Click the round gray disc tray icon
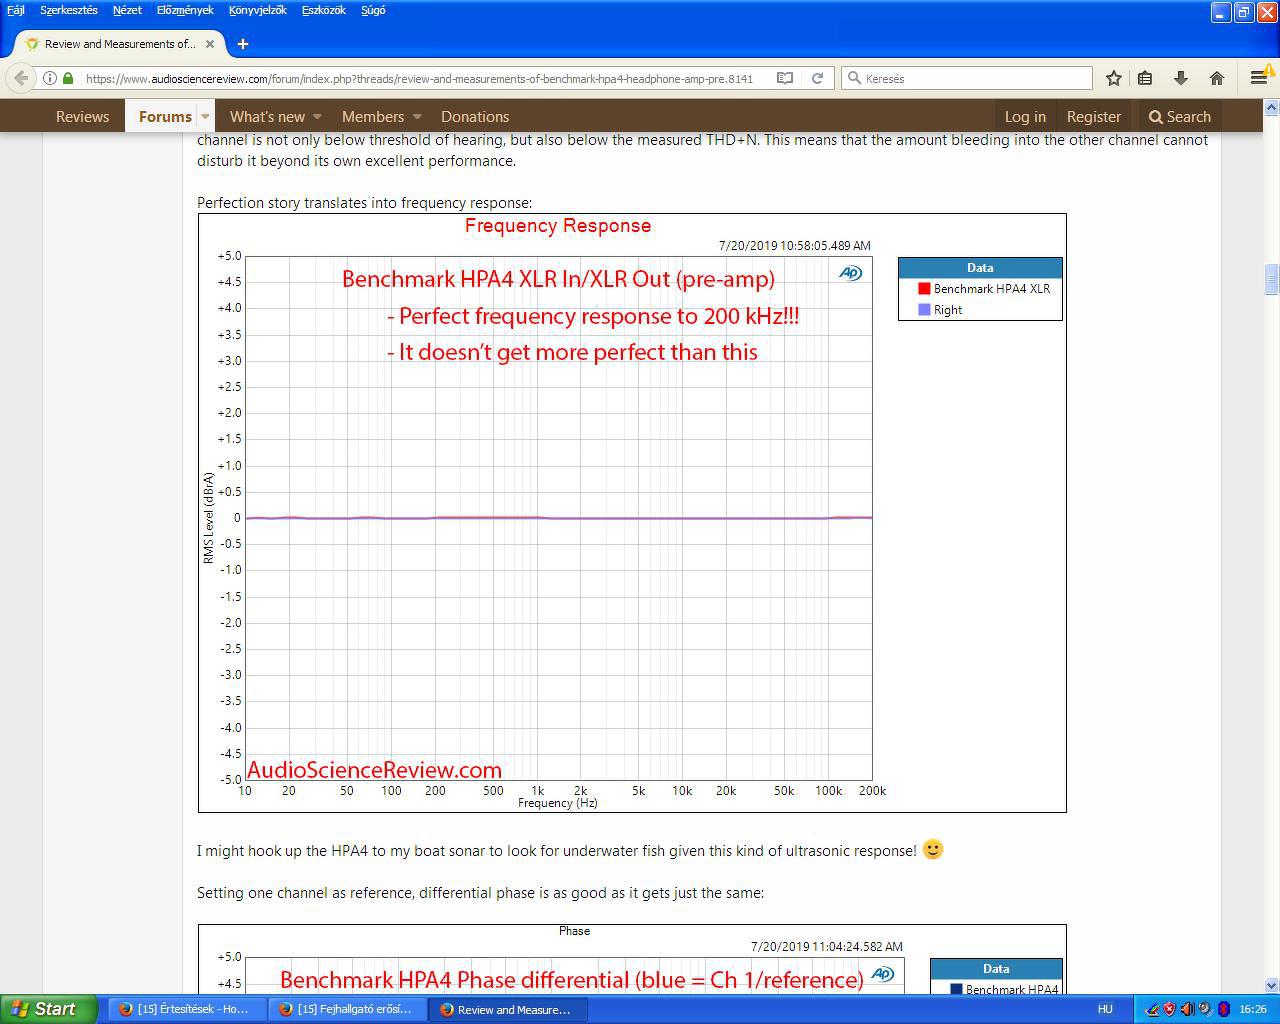This screenshot has width=1280, height=1024. coord(1205,1009)
